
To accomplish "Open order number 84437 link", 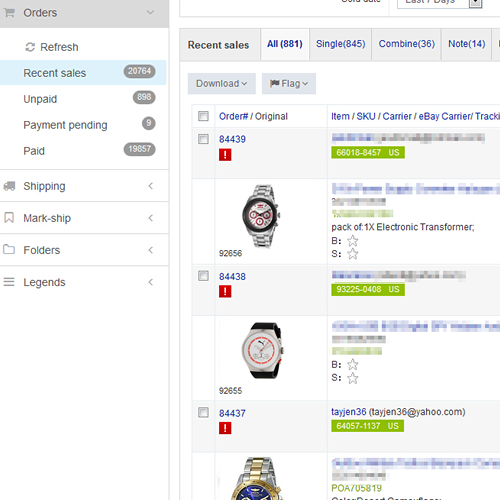I will (x=232, y=413).
